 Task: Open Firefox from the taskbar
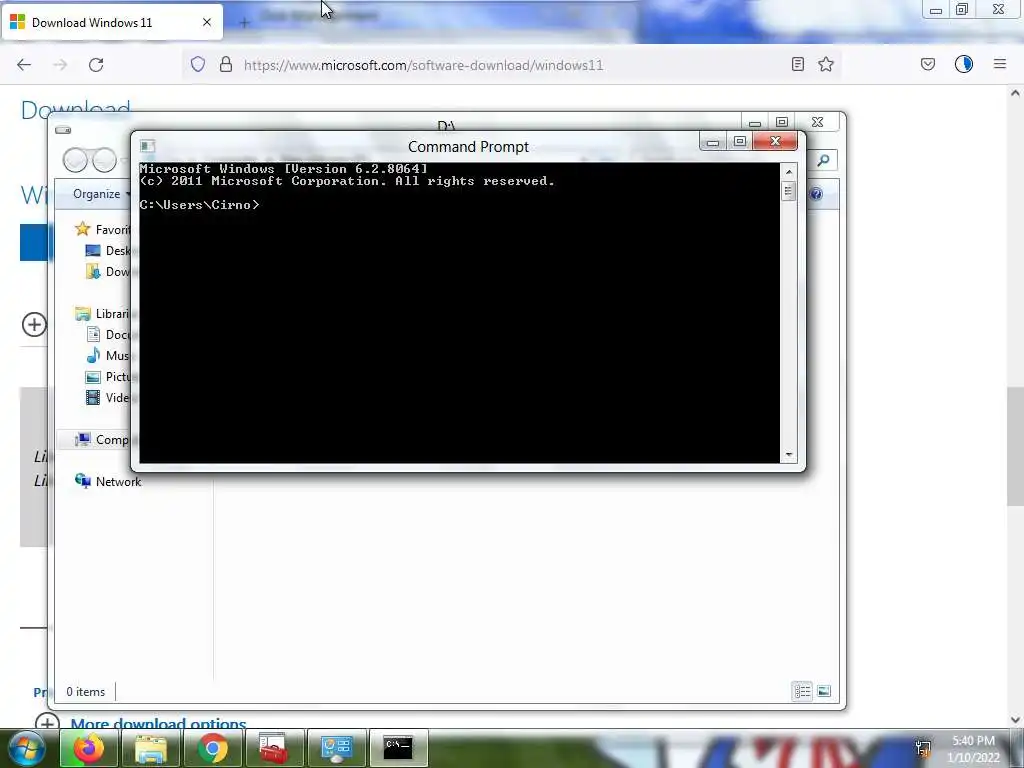(x=88, y=748)
